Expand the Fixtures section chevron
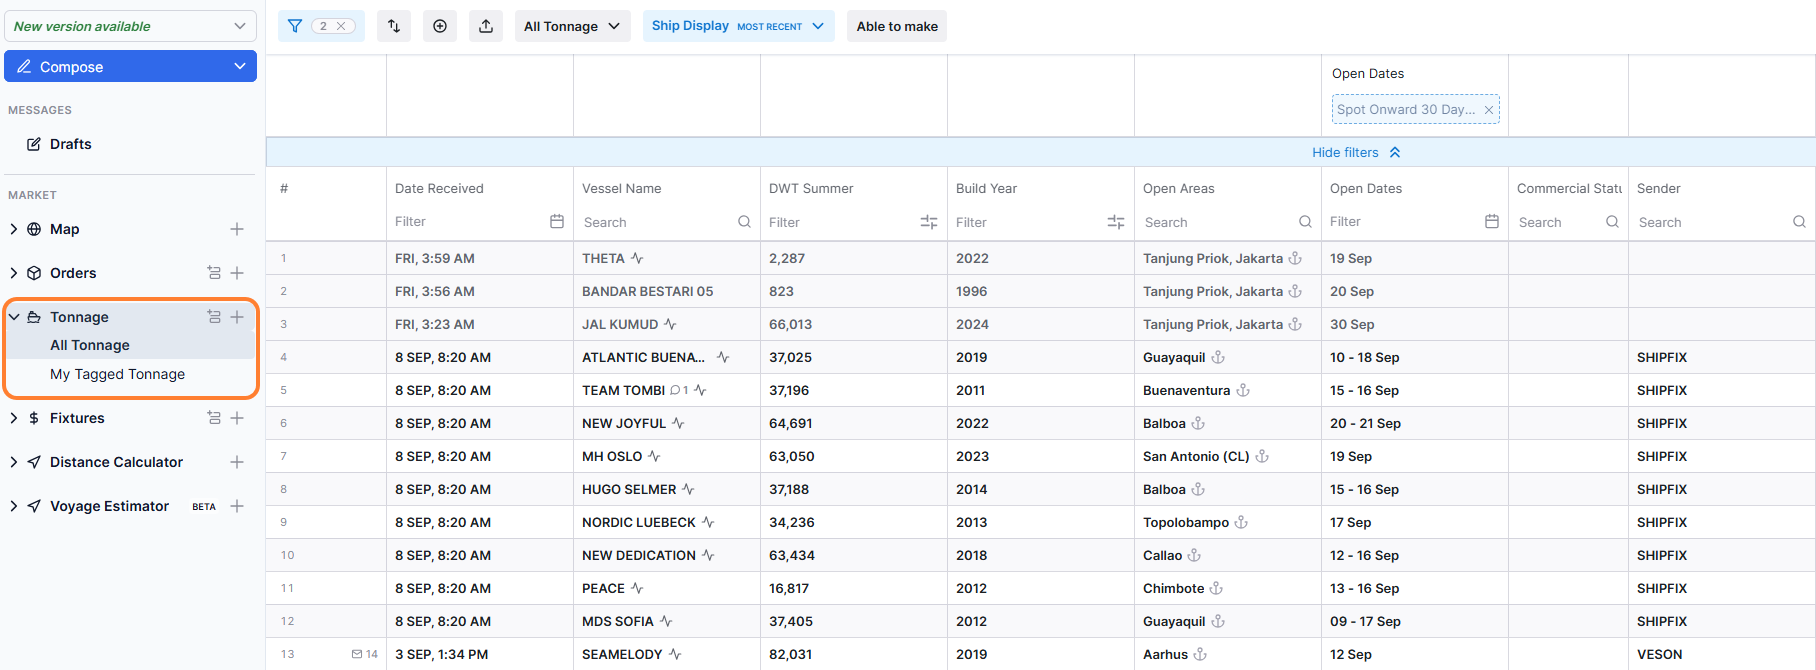 click(14, 418)
